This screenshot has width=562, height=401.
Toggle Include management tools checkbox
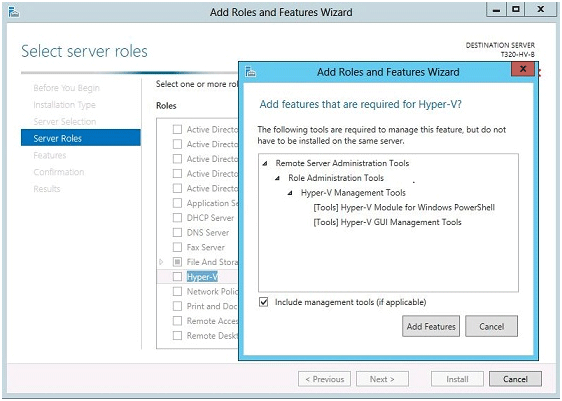[x=264, y=302]
